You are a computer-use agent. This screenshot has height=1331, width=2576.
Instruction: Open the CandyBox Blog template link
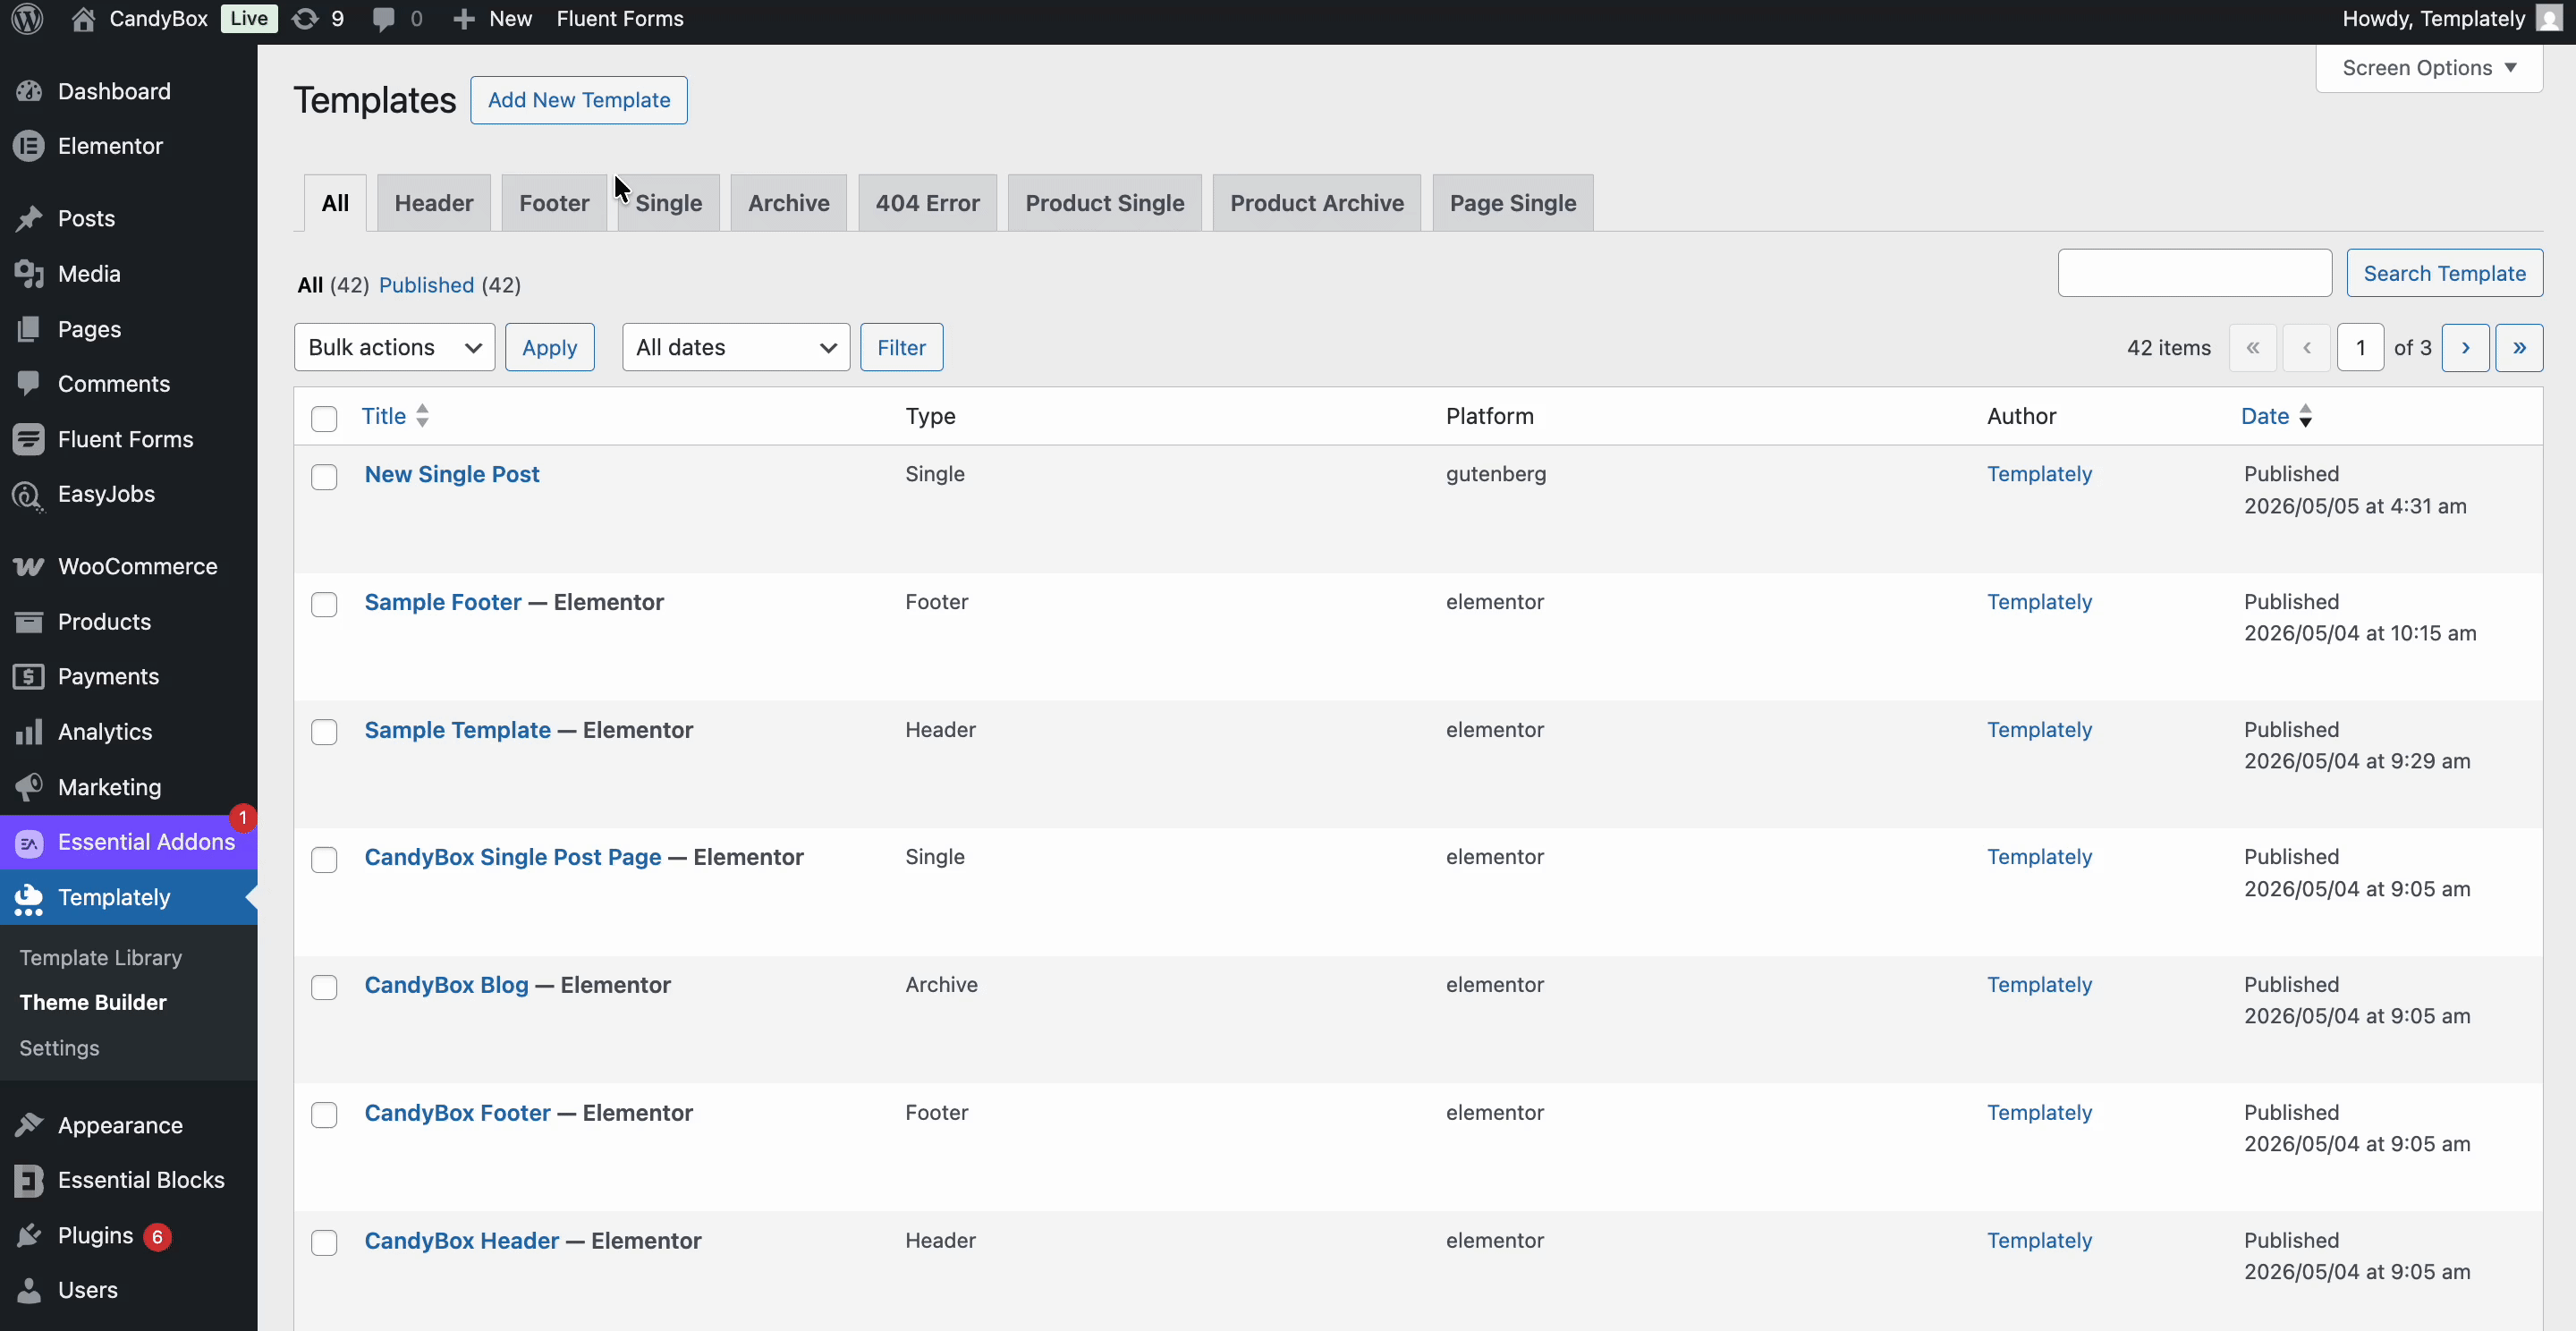[x=446, y=985]
